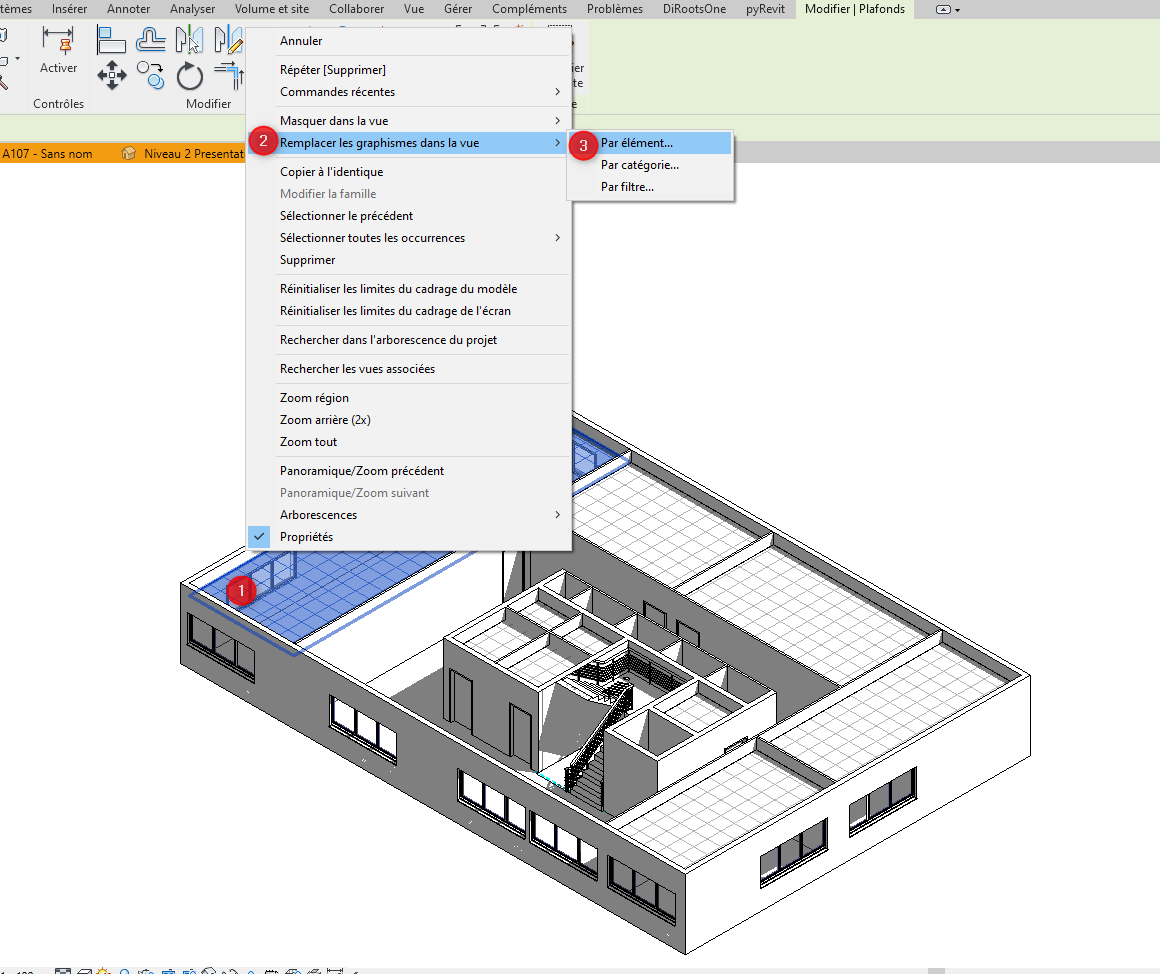Click Réinitialiser les limites du cadrage du modèle
The width and height of the screenshot is (1160, 974).
(x=408, y=289)
